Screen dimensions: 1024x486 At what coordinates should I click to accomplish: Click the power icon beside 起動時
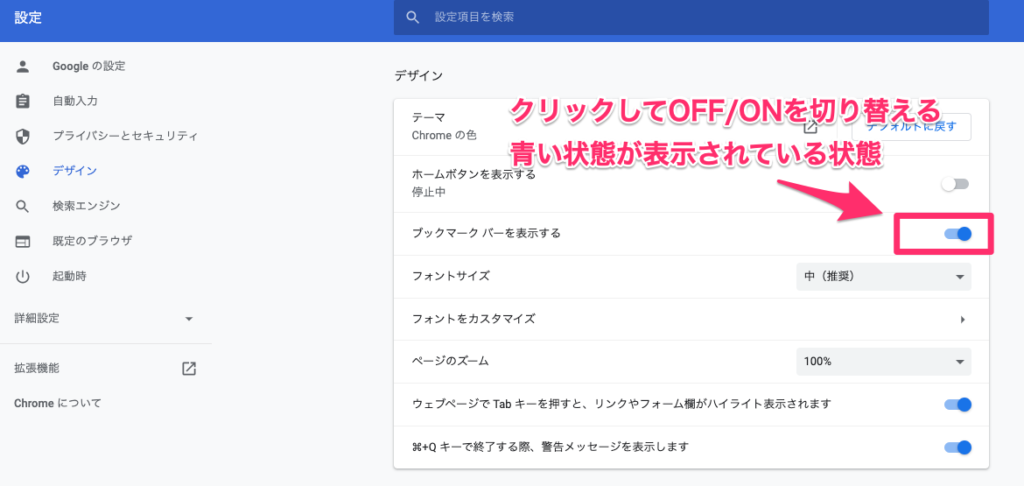pos(23,276)
